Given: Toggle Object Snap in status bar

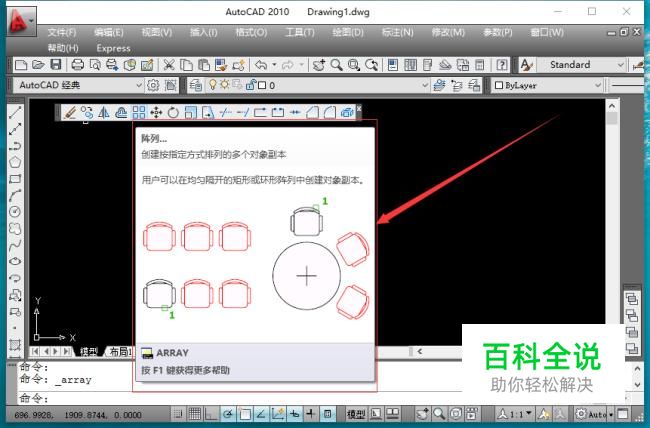Looking at the screenshot, I should pyautogui.click(x=245, y=414).
